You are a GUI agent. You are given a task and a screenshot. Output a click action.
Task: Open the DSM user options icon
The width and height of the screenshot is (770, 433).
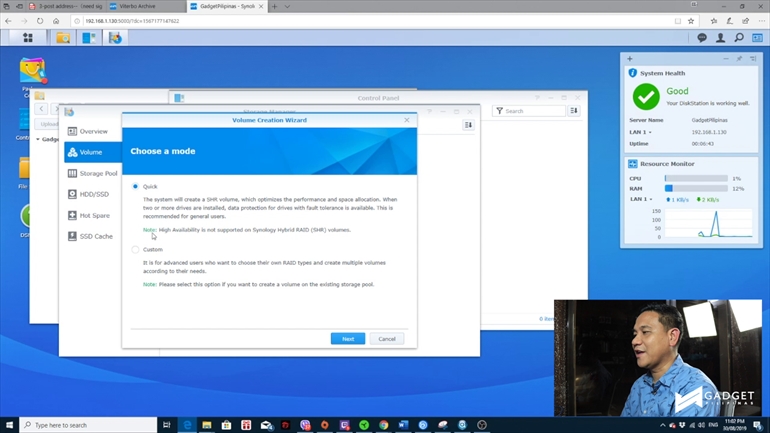tap(720, 38)
